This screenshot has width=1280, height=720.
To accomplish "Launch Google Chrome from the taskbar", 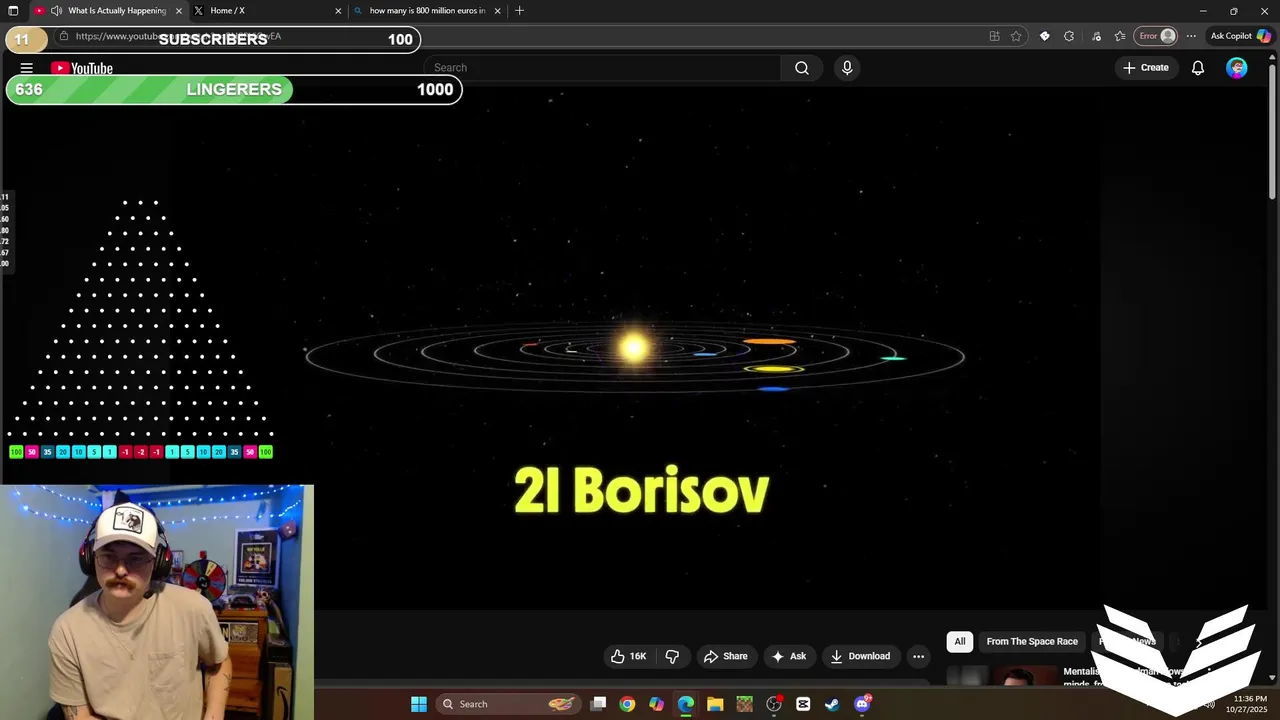I will click(627, 704).
